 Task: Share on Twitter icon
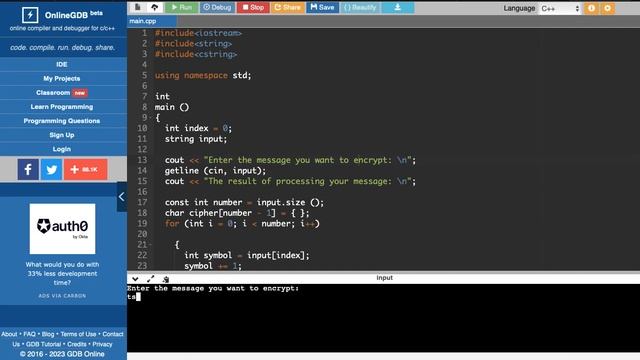point(51,169)
